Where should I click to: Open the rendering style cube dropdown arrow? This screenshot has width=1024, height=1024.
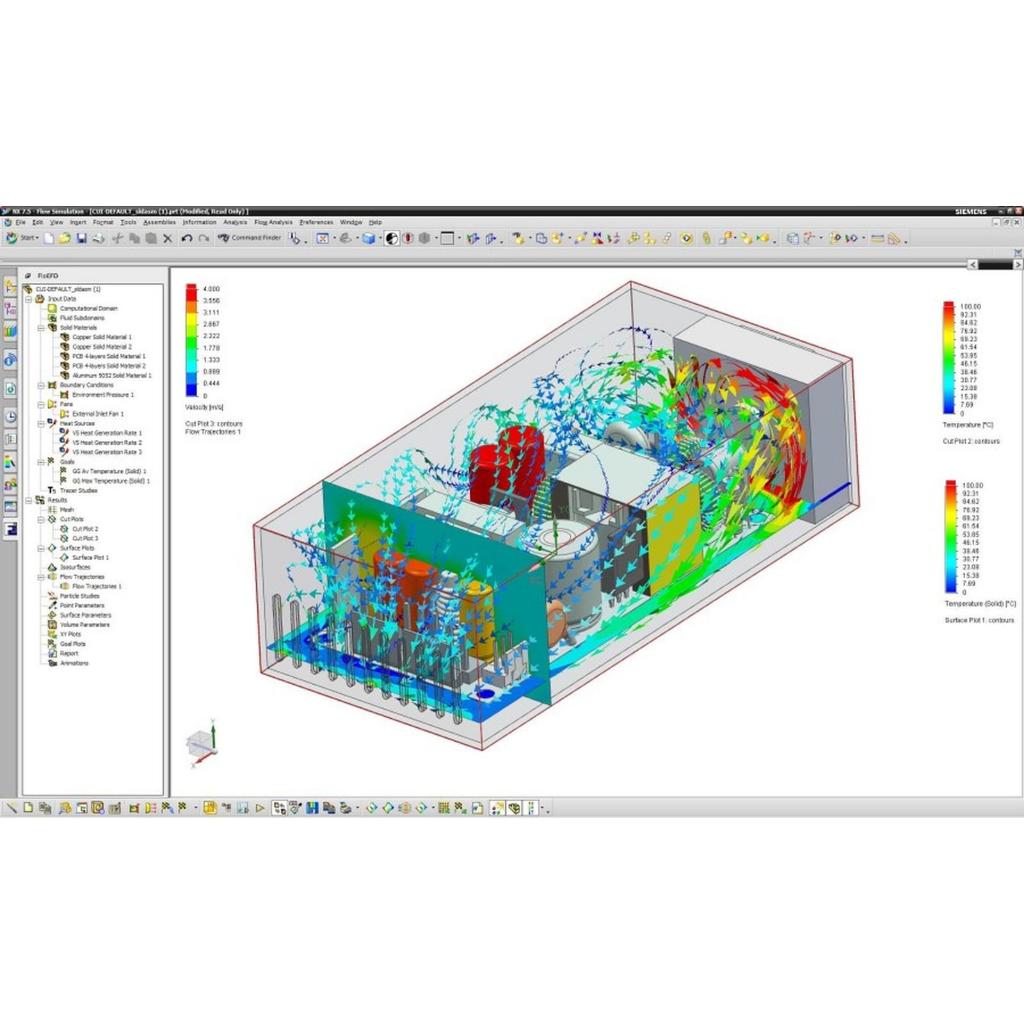[x=379, y=239]
